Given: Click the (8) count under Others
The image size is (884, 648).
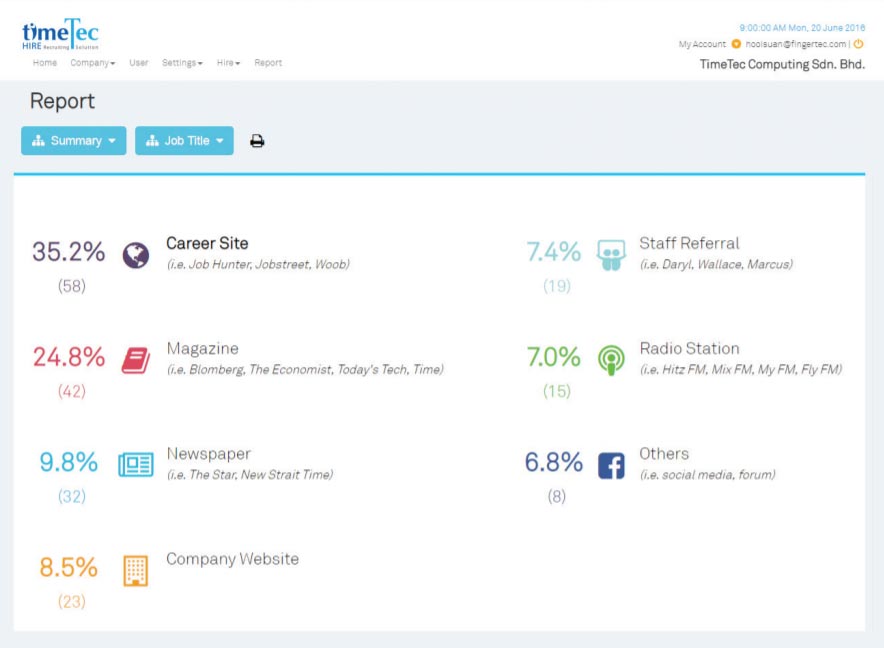Looking at the screenshot, I should tap(556, 496).
